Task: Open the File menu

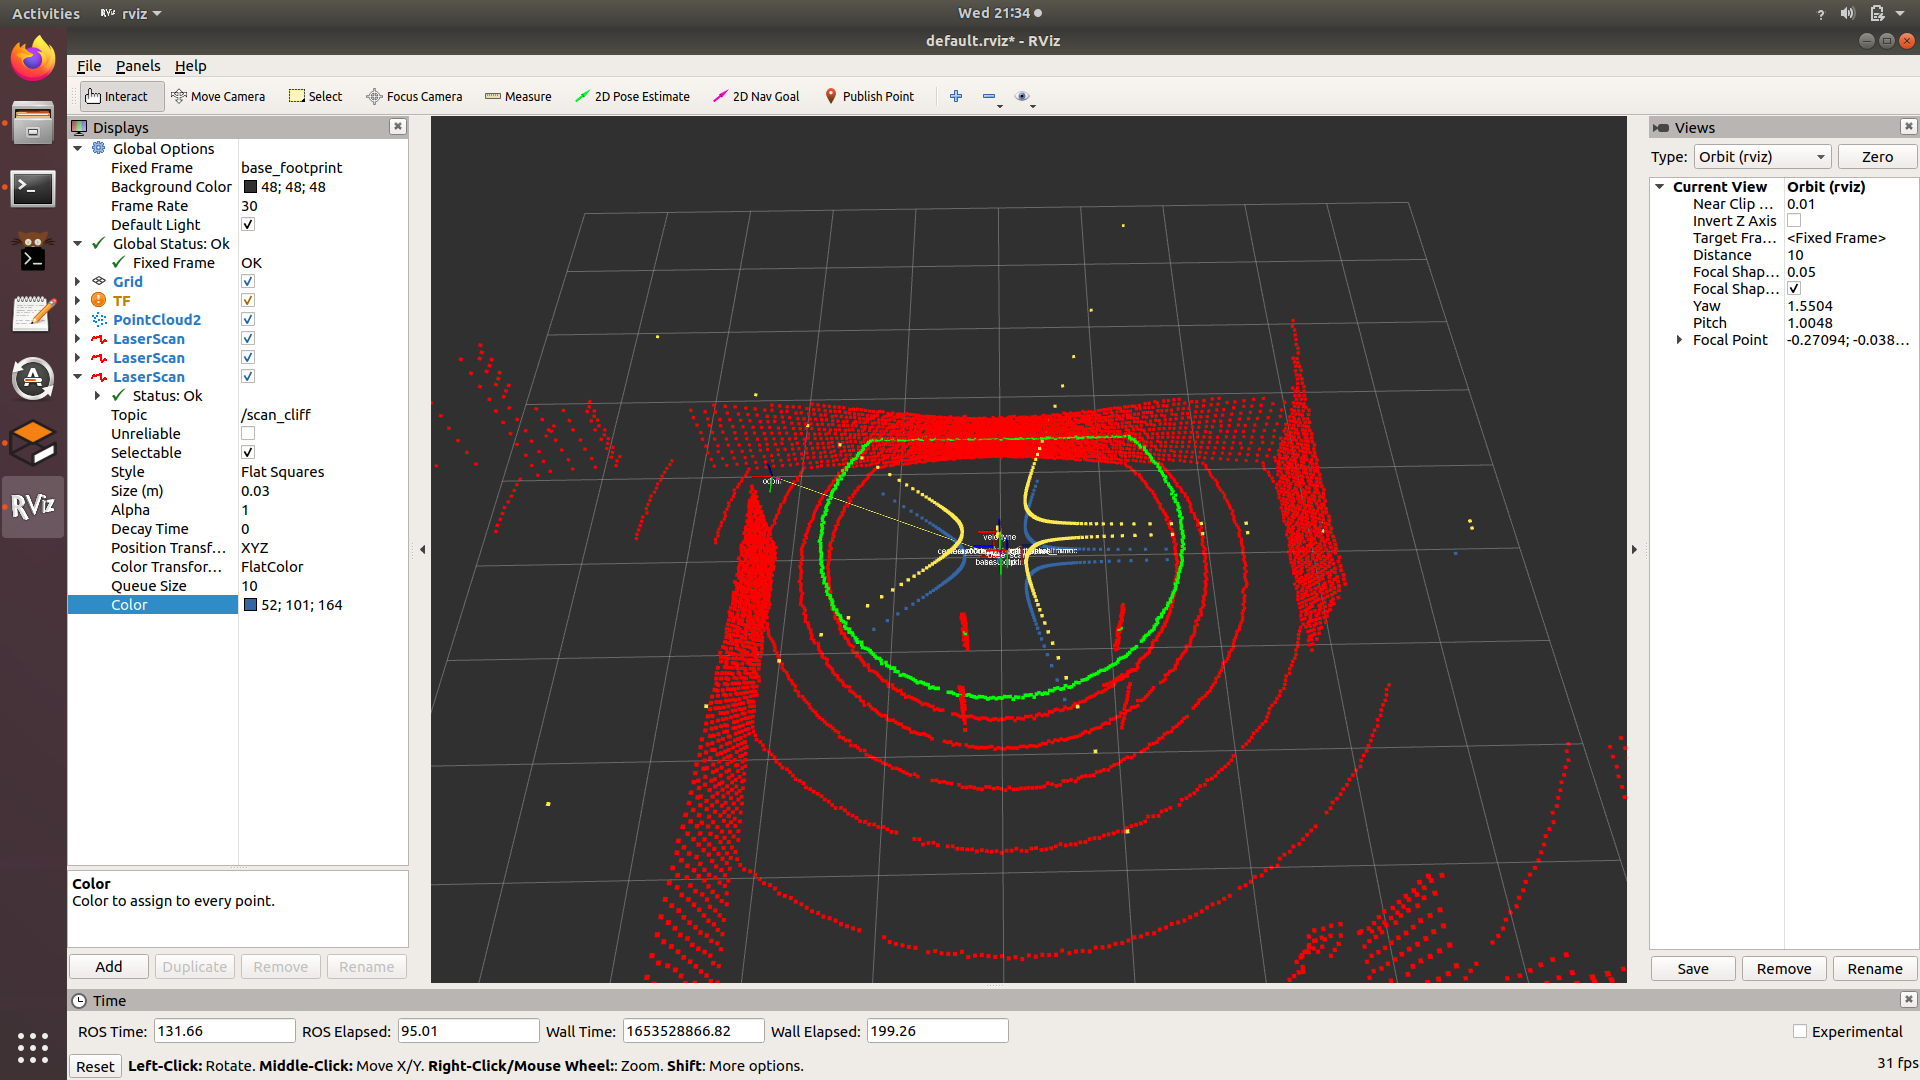Action: point(88,66)
